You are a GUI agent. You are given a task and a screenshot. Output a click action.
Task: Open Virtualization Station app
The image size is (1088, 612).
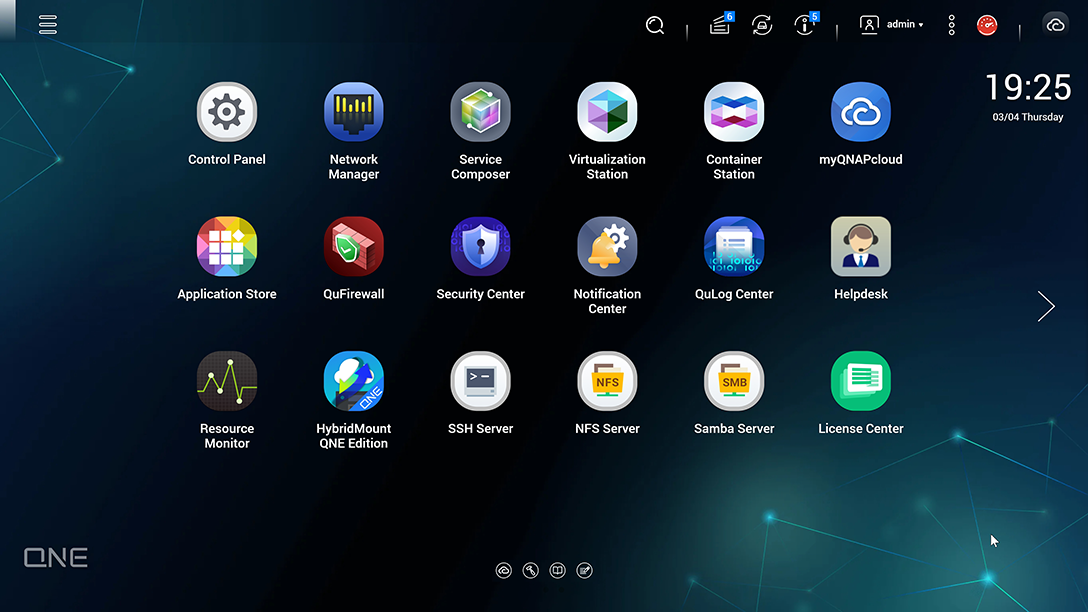pos(607,113)
